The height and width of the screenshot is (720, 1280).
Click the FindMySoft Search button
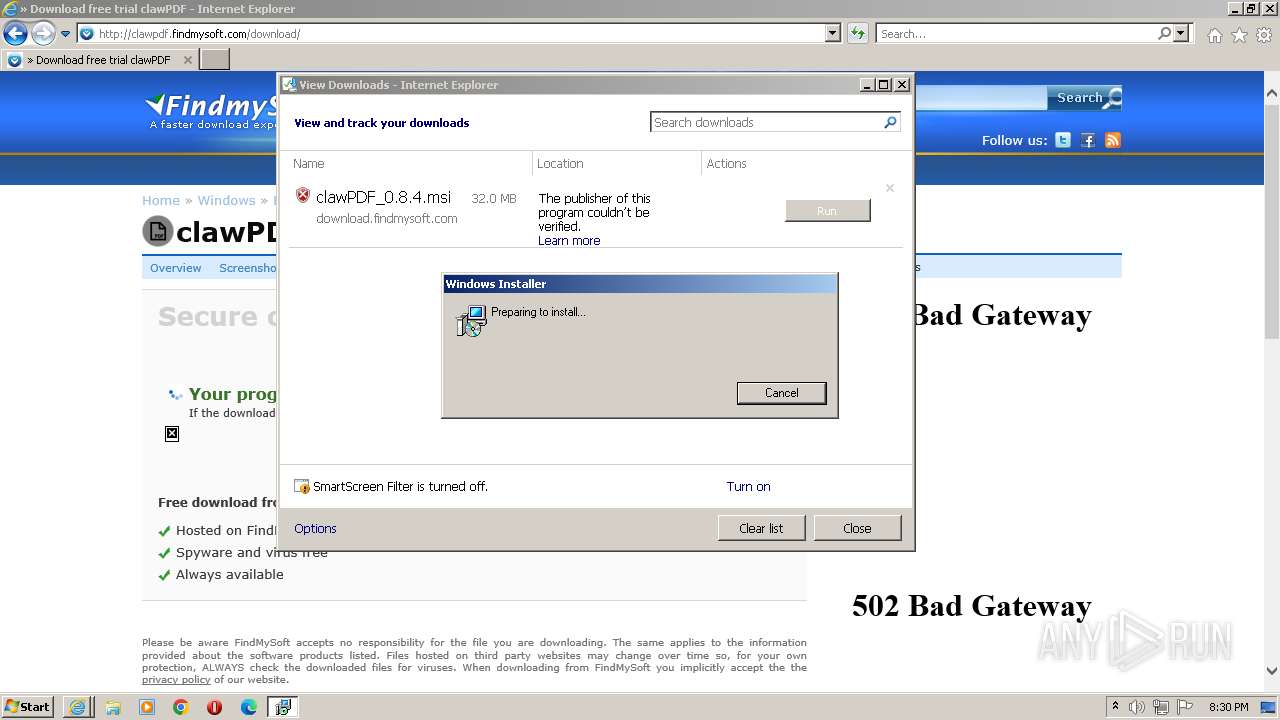[x=1084, y=98]
